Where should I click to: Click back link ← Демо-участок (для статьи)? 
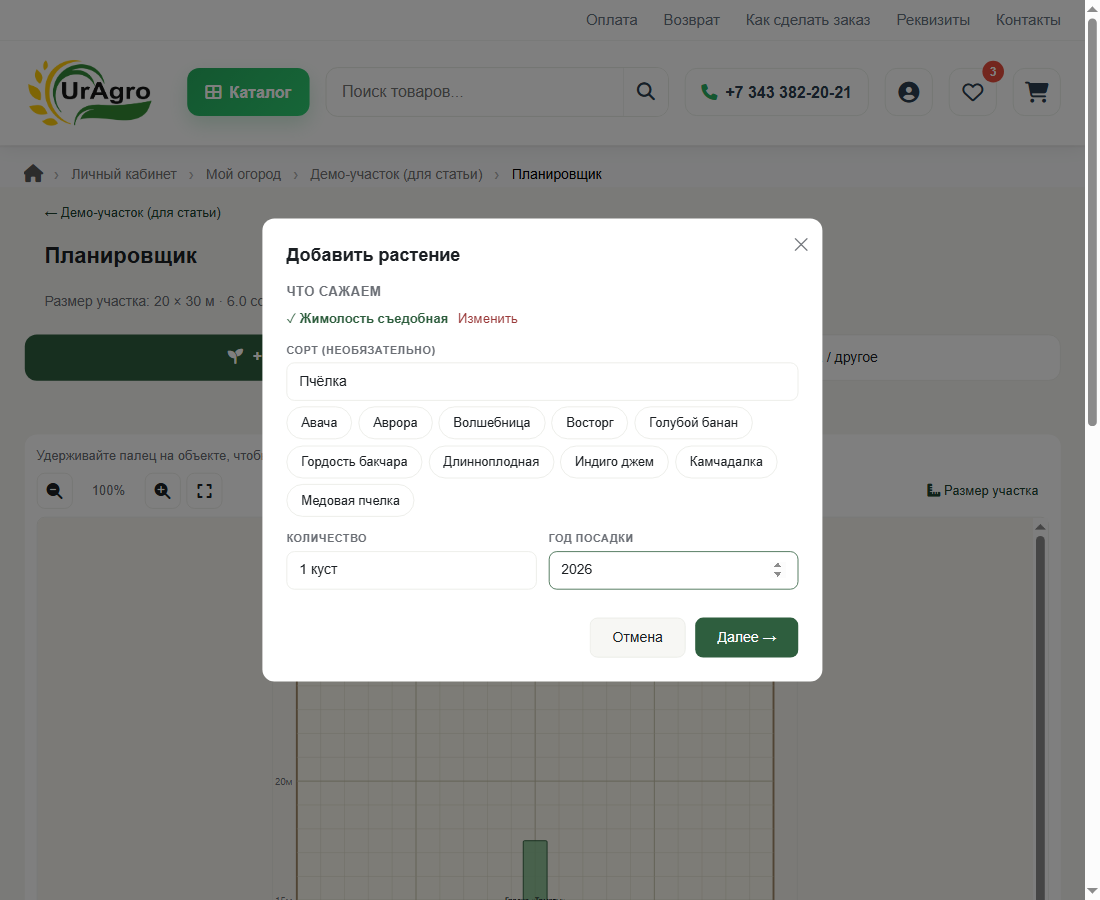click(133, 213)
